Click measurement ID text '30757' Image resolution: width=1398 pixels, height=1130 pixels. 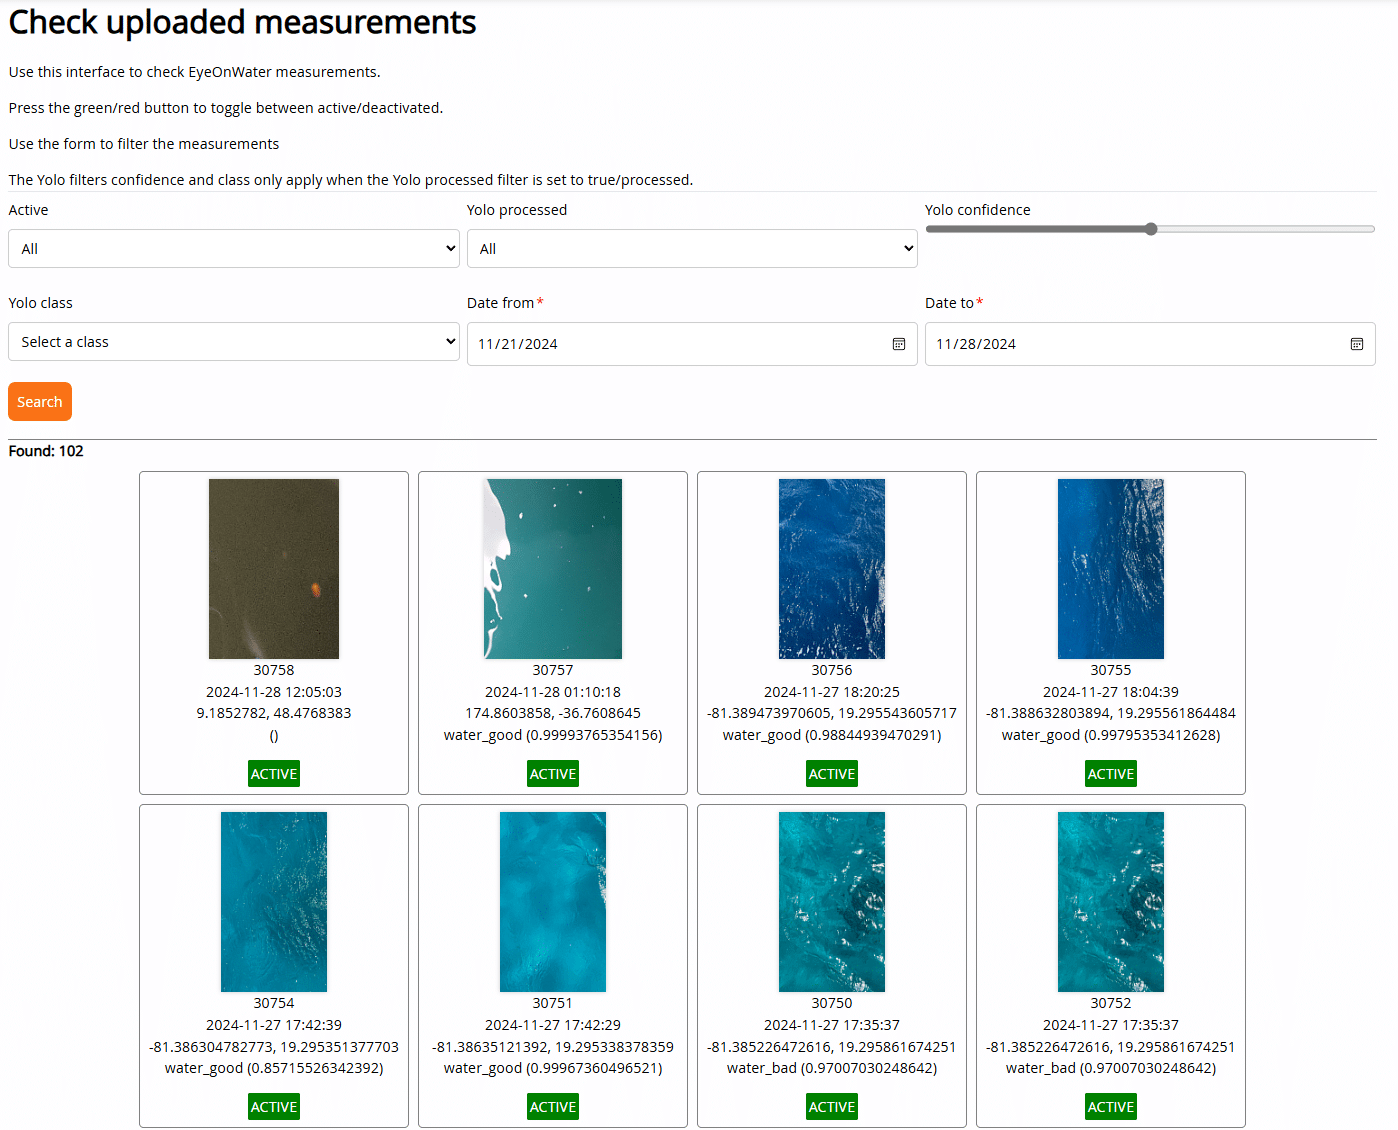point(553,670)
